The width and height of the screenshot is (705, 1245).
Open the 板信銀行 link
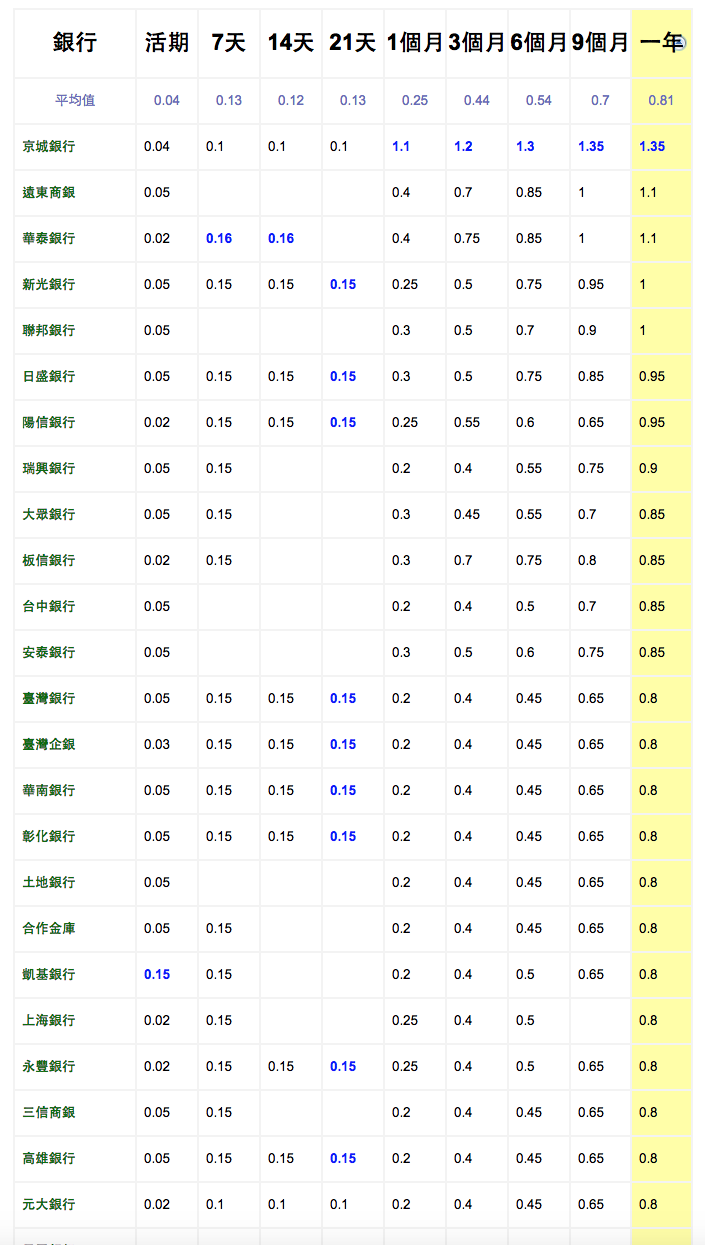click(x=49, y=560)
